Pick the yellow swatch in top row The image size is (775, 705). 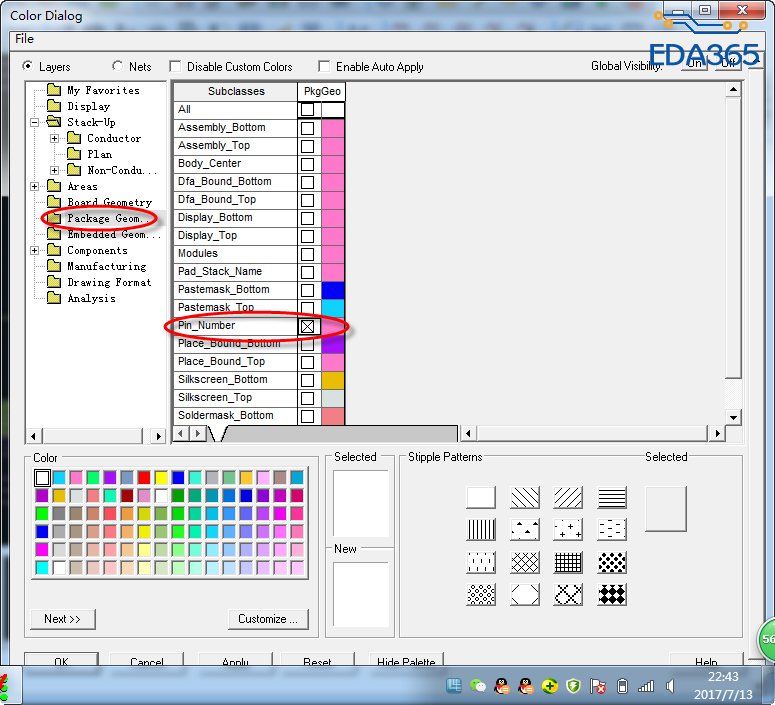[161, 478]
